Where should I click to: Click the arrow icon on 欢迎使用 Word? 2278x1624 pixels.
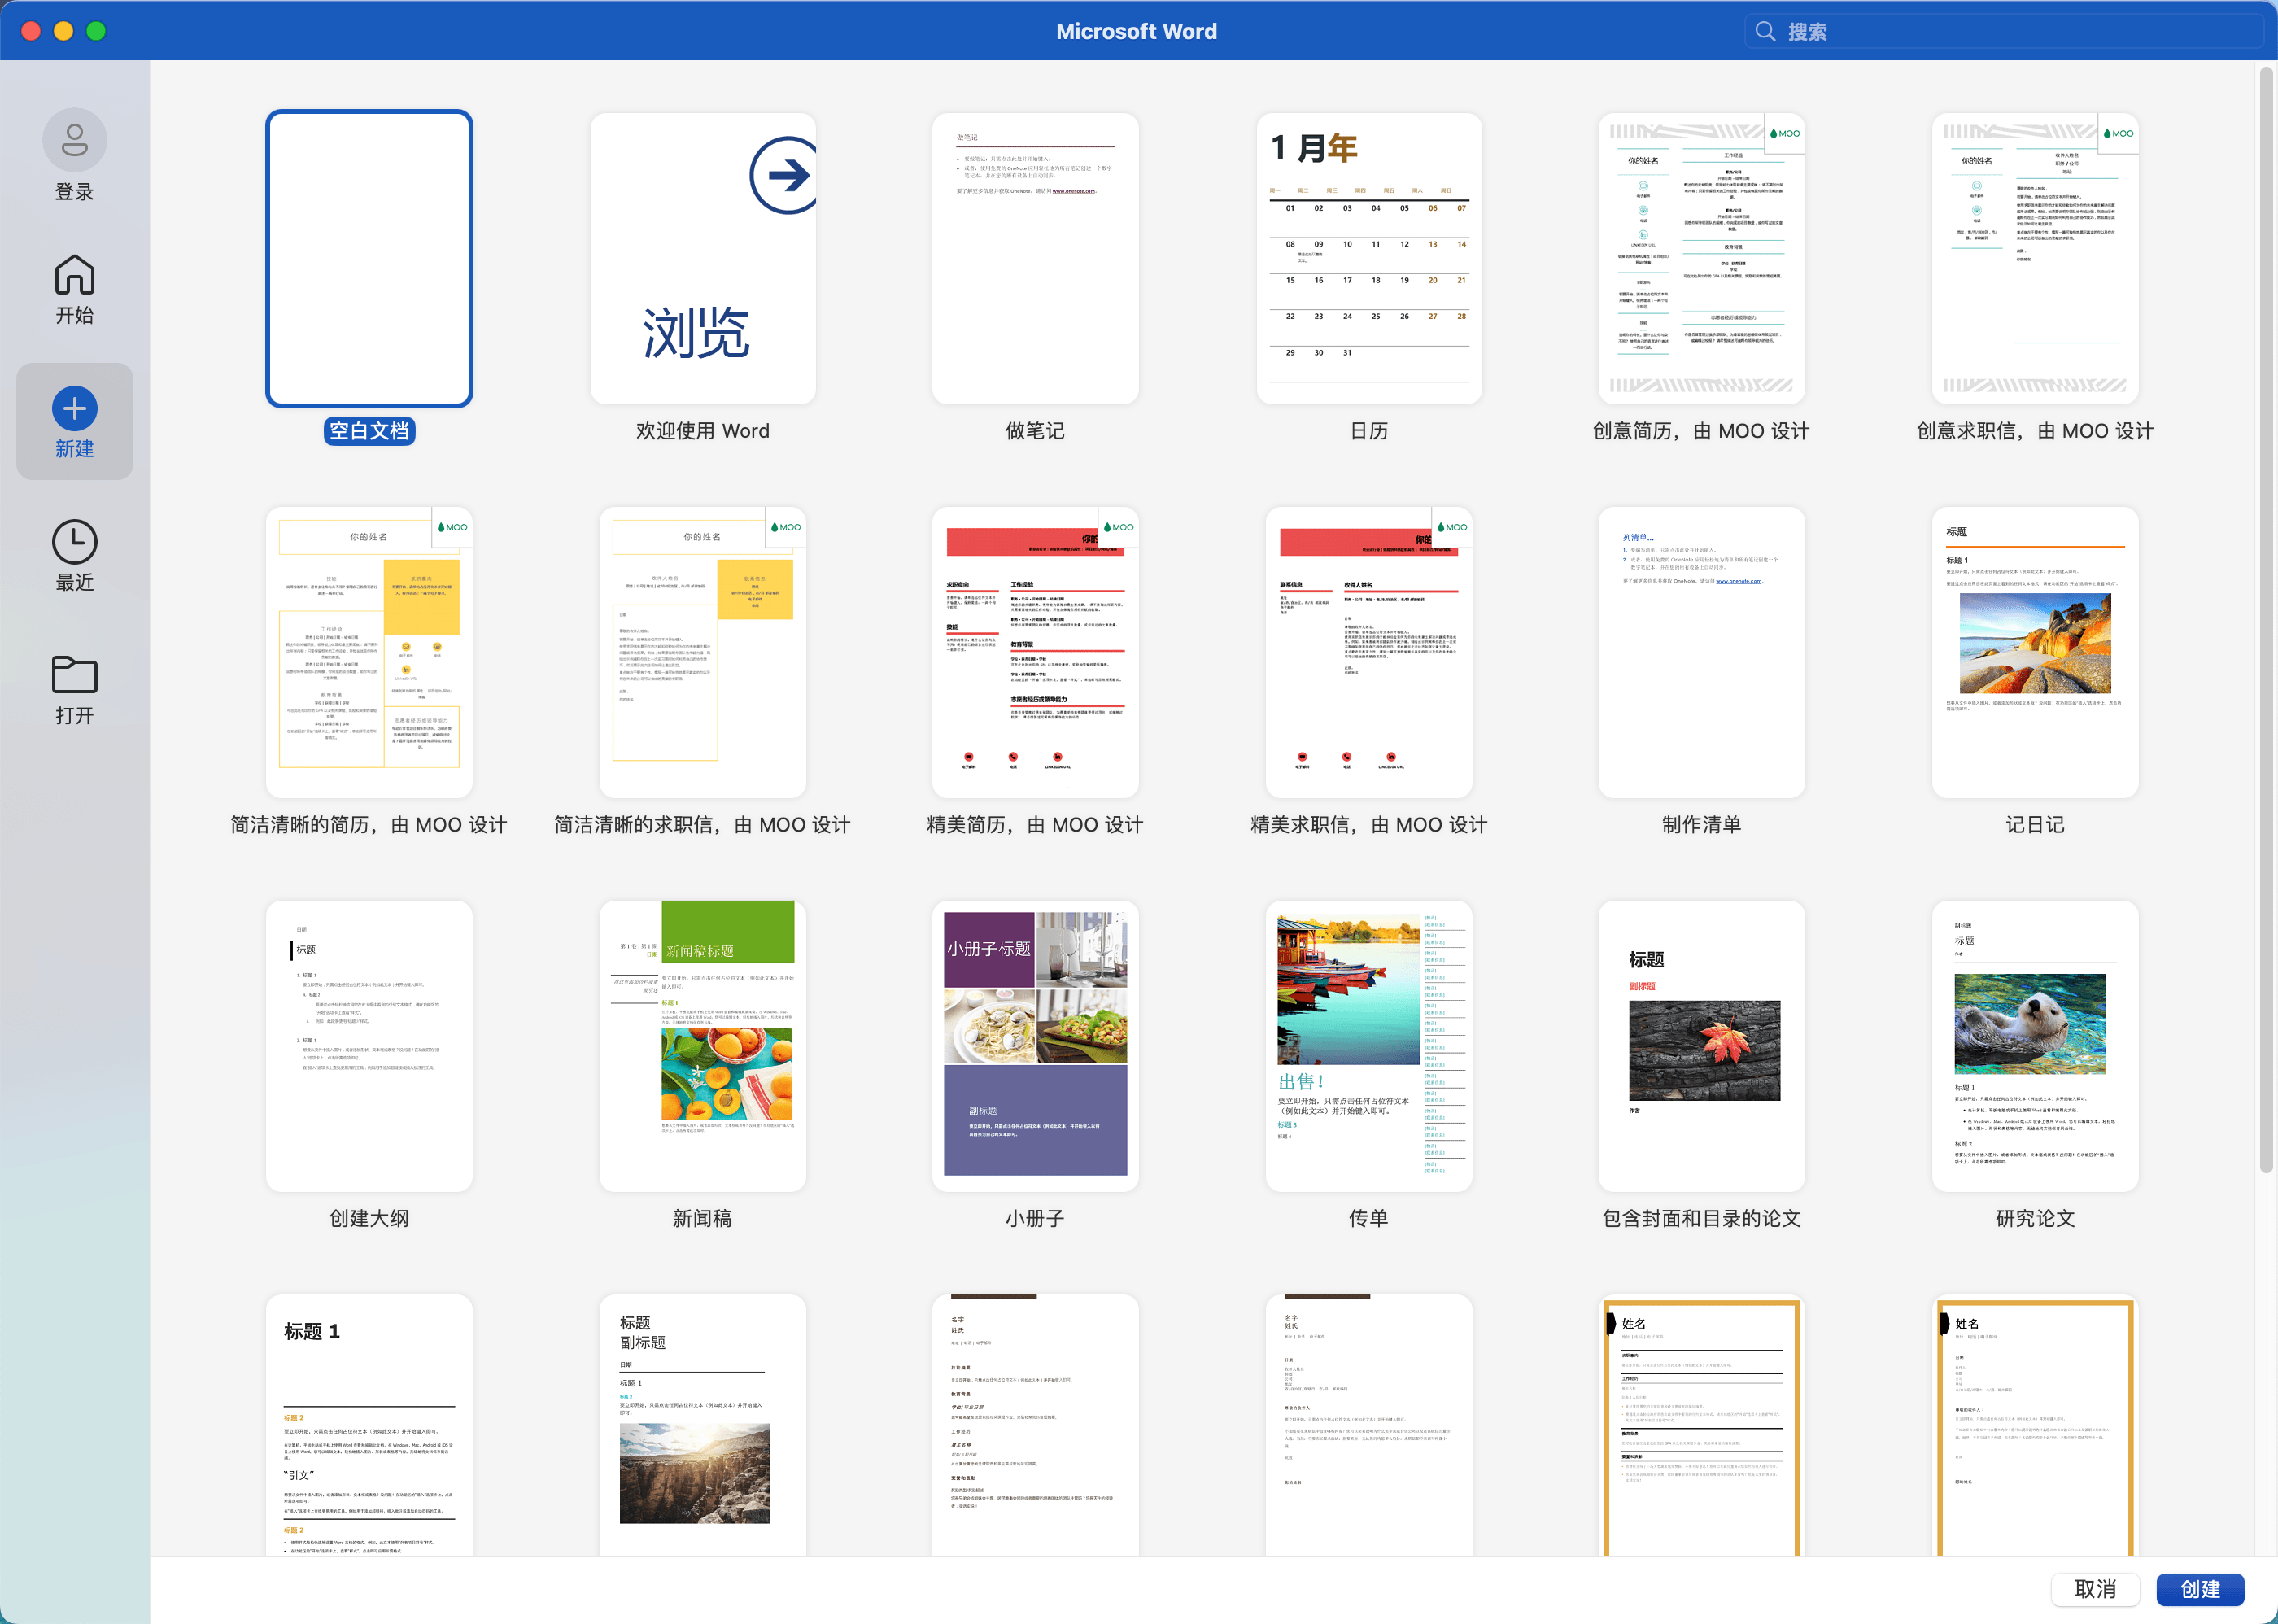[786, 176]
